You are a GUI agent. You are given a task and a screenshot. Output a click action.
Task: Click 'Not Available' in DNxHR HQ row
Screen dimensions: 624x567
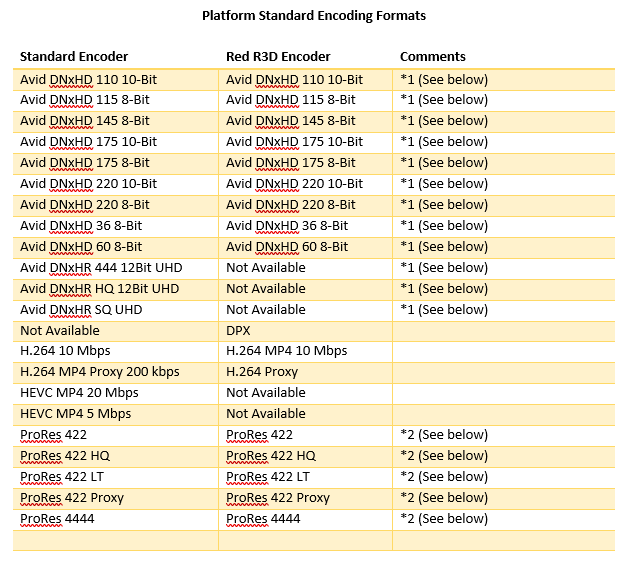(x=266, y=289)
